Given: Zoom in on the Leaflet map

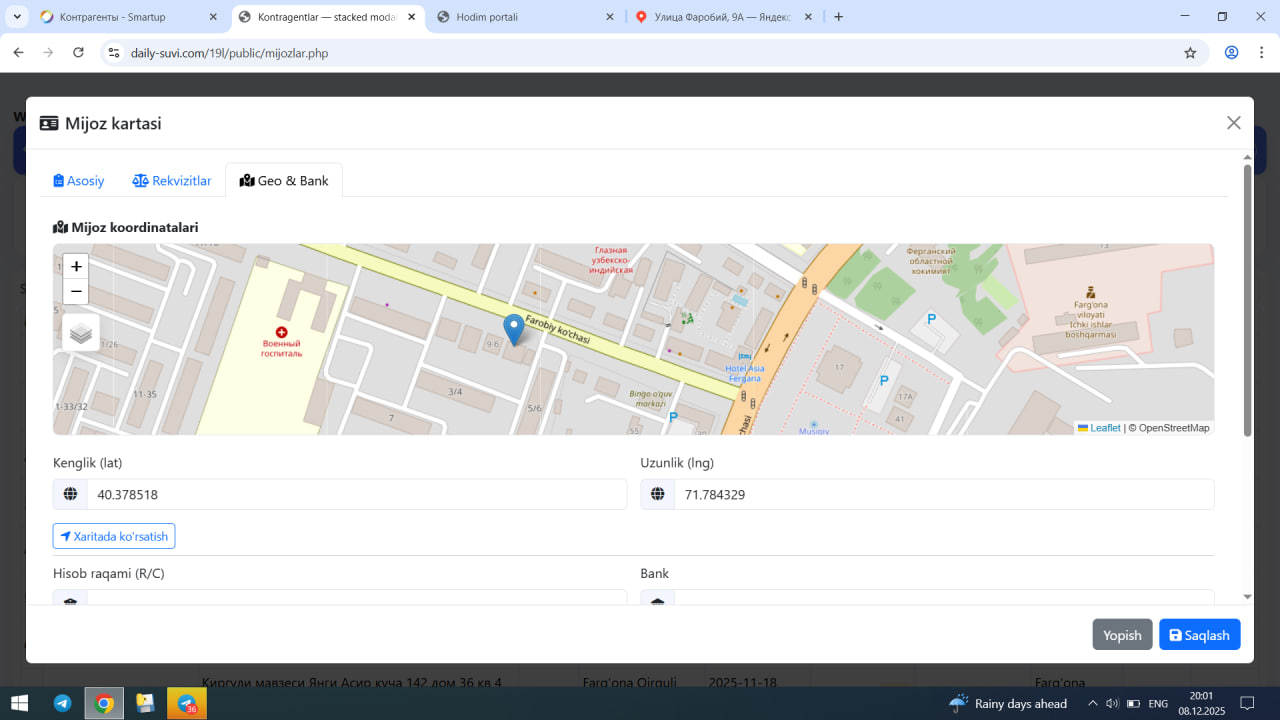Looking at the screenshot, I should tap(76, 267).
